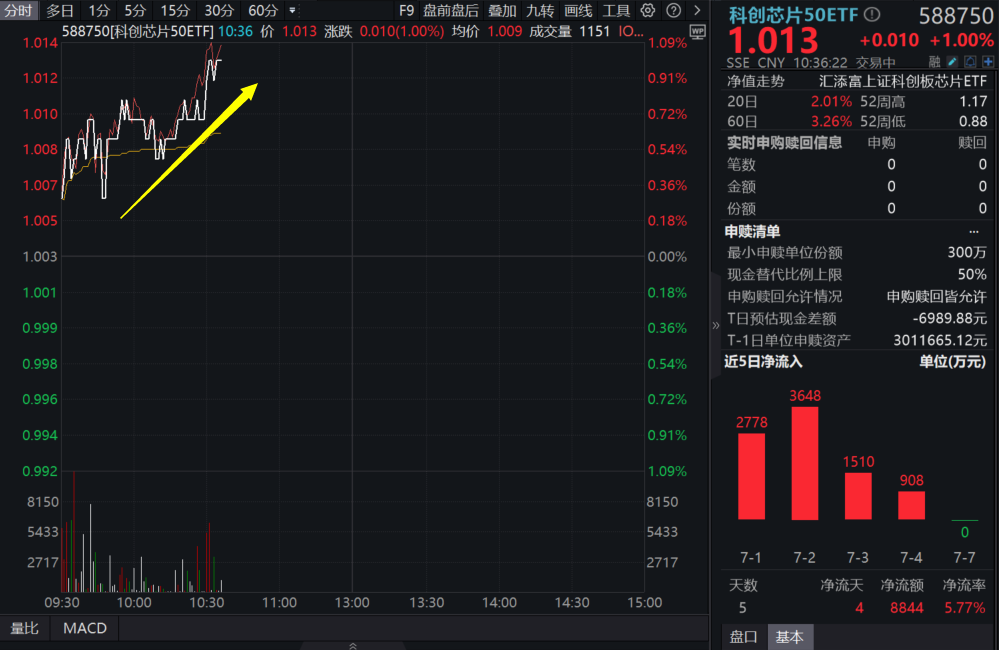Click the pencil edit icon beside the bell
The height and width of the screenshot is (650, 999).
pos(951,61)
